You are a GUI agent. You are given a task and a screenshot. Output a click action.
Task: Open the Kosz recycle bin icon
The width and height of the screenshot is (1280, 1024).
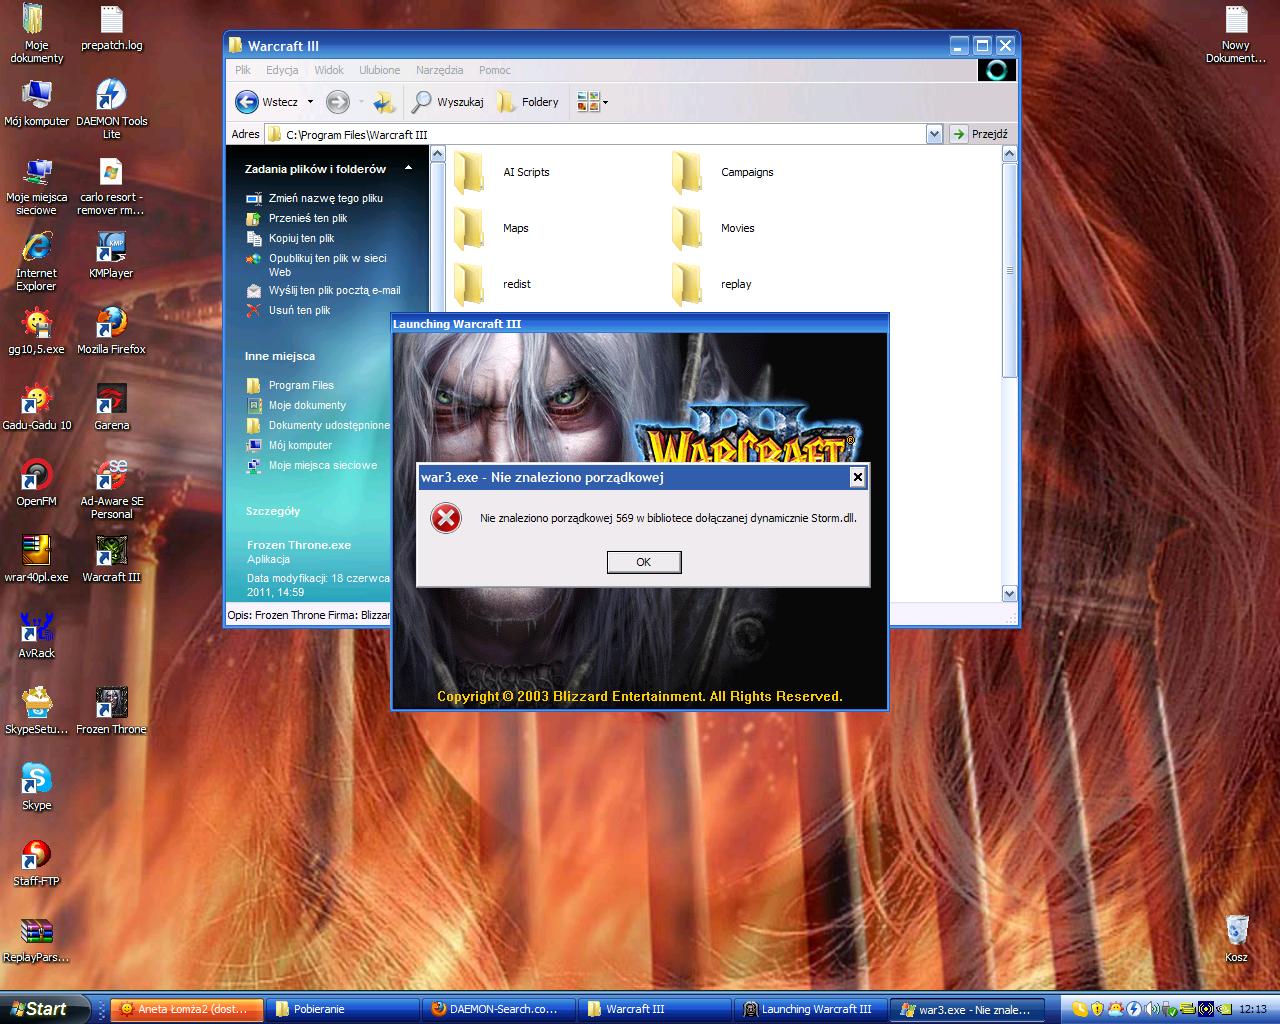[x=1236, y=931]
